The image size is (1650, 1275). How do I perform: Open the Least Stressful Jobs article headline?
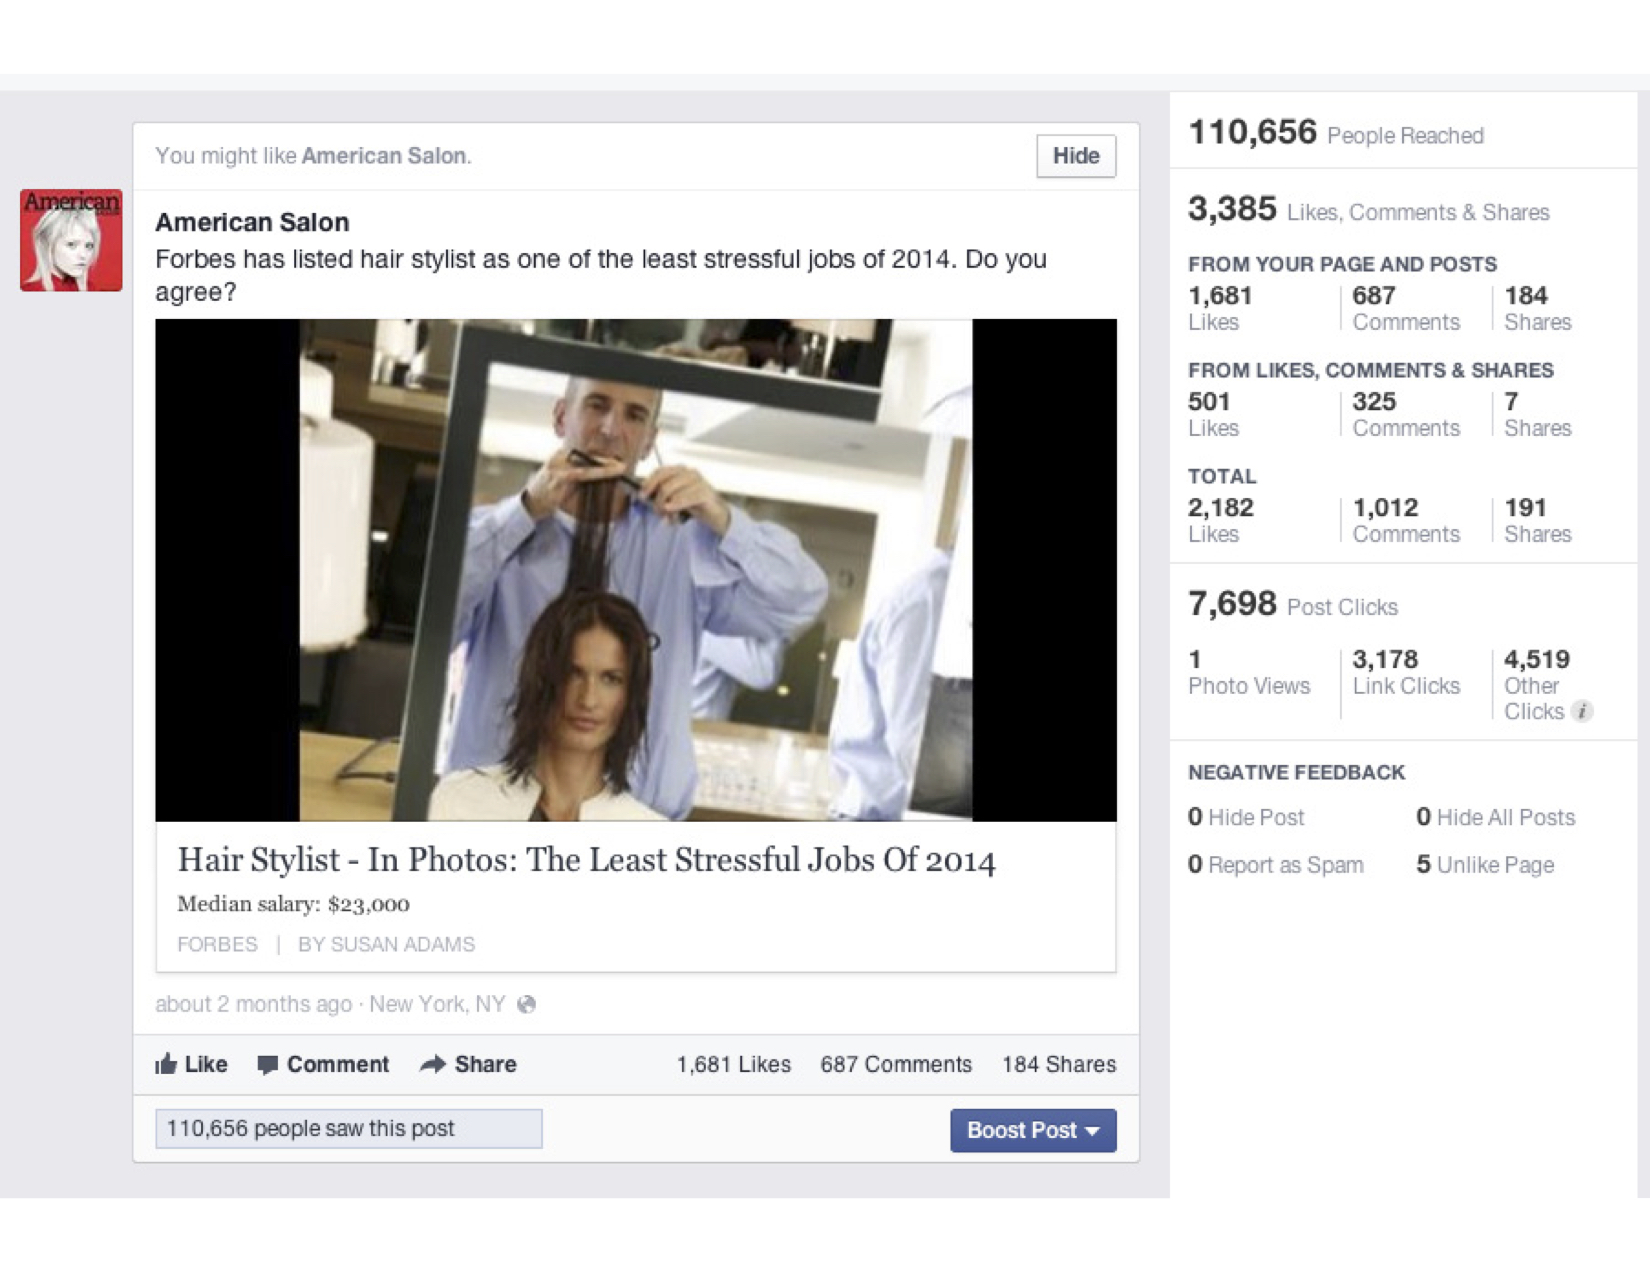pos(586,860)
